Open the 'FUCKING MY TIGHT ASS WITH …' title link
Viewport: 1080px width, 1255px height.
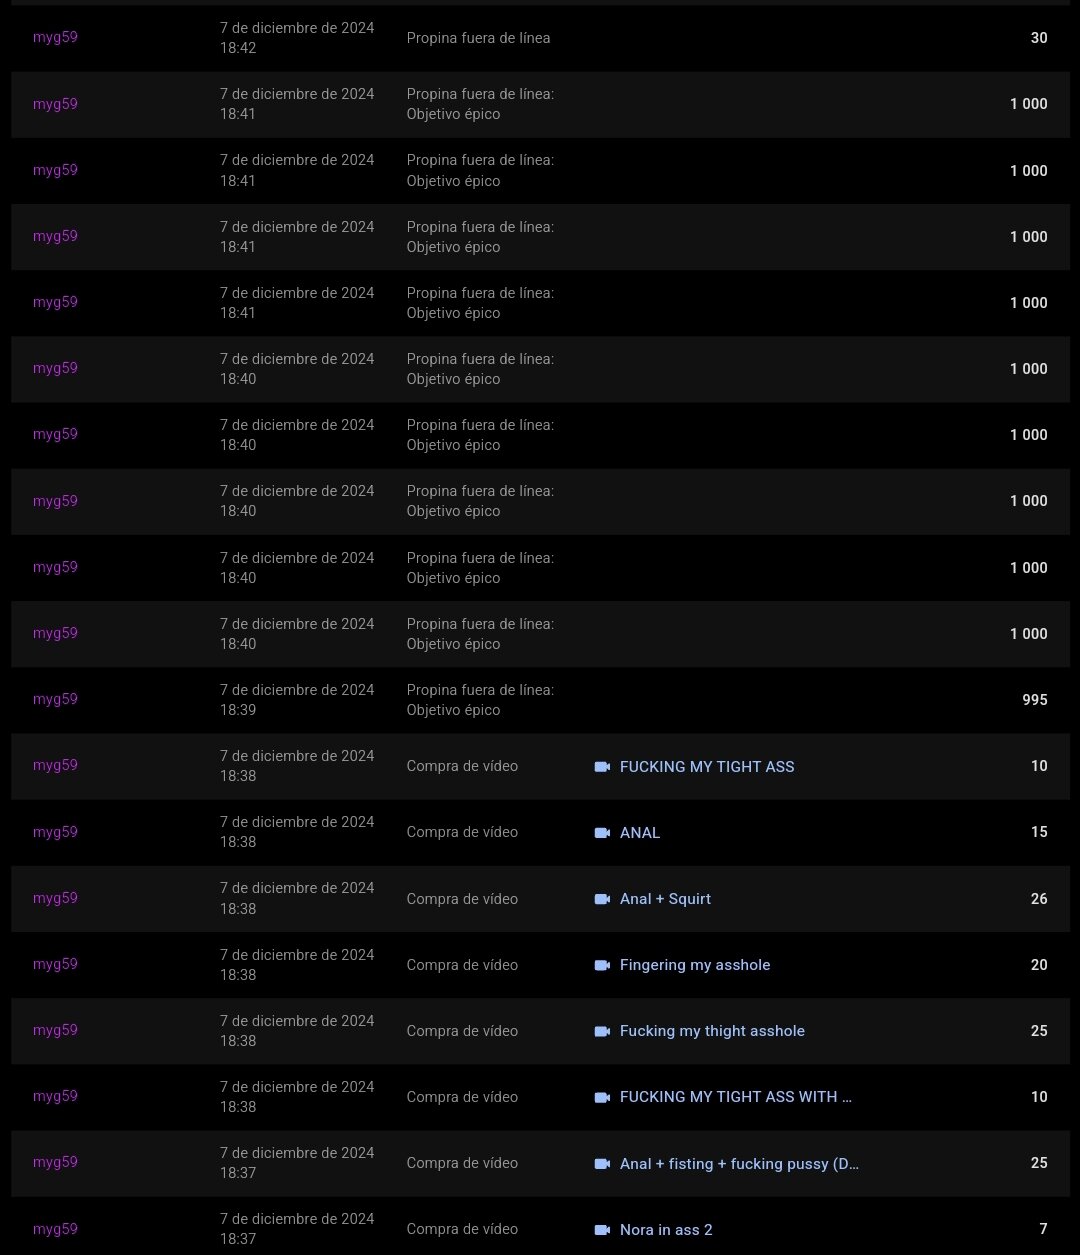pos(735,1097)
